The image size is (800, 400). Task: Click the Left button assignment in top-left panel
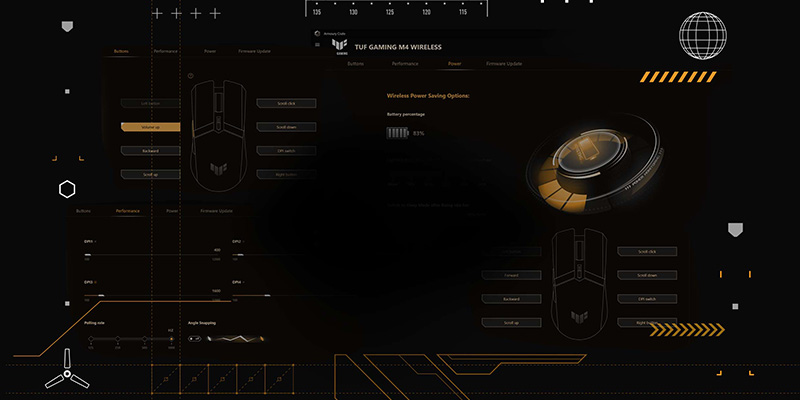[x=151, y=104]
